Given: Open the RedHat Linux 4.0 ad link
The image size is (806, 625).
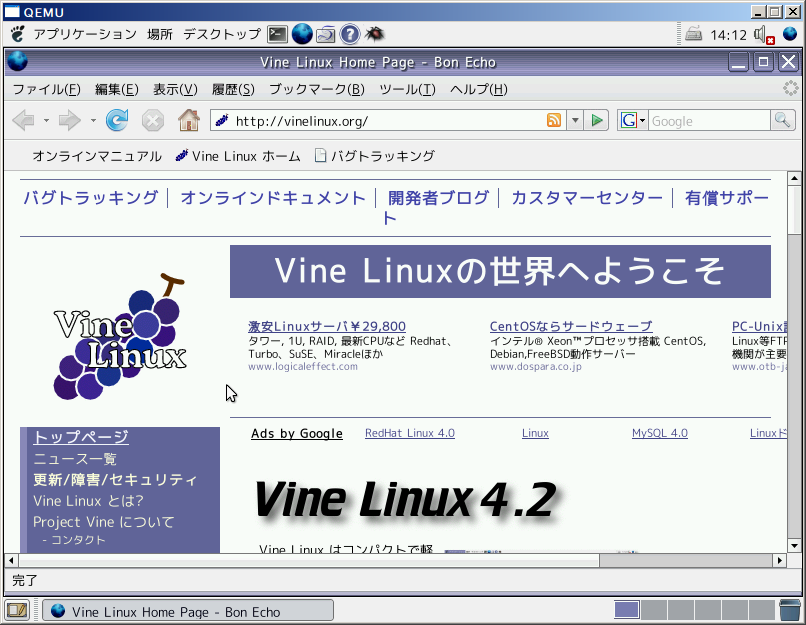Looking at the screenshot, I should tap(410, 433).
